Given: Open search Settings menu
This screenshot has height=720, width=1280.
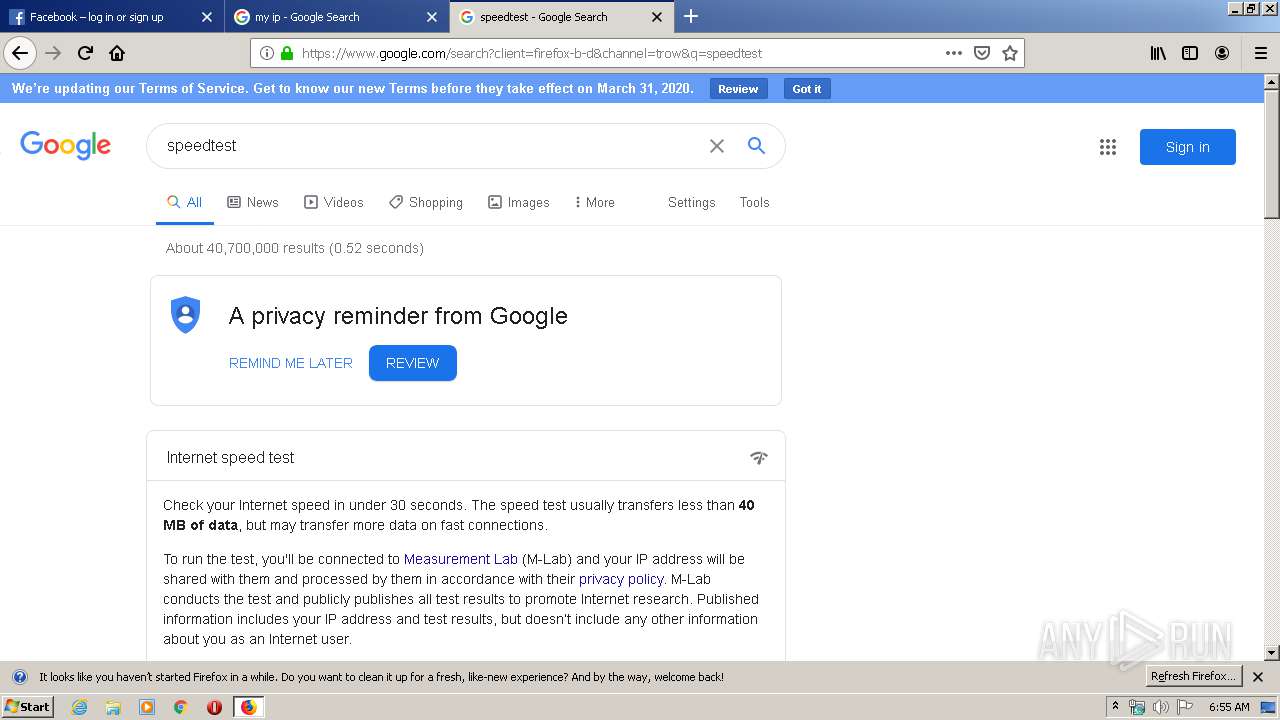Looking at the screenshot, I should coord(692,202).
